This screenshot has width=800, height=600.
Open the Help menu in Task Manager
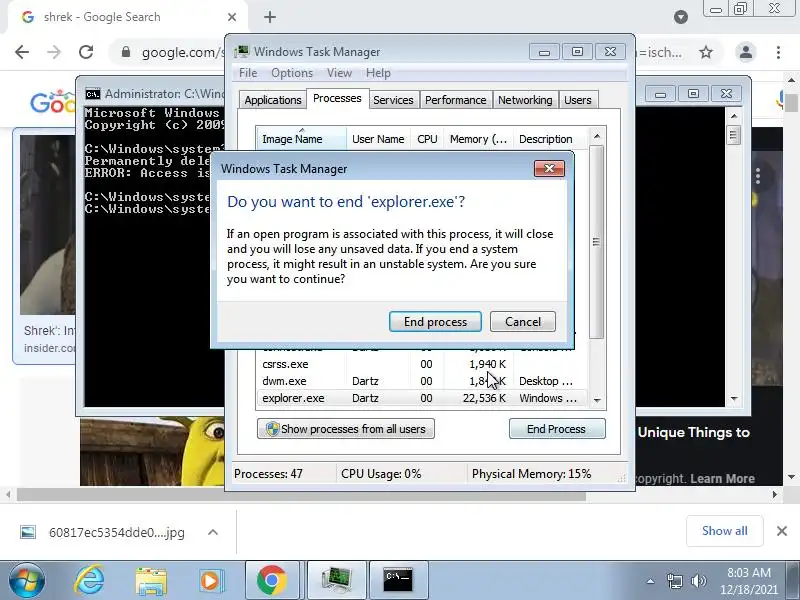pyautogui.click(x=378, y=73)
